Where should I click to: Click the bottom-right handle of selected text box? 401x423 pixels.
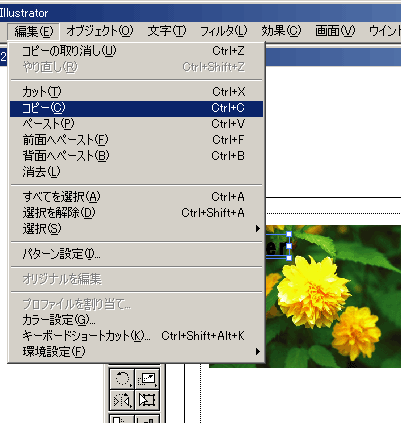tap(289, 258)
